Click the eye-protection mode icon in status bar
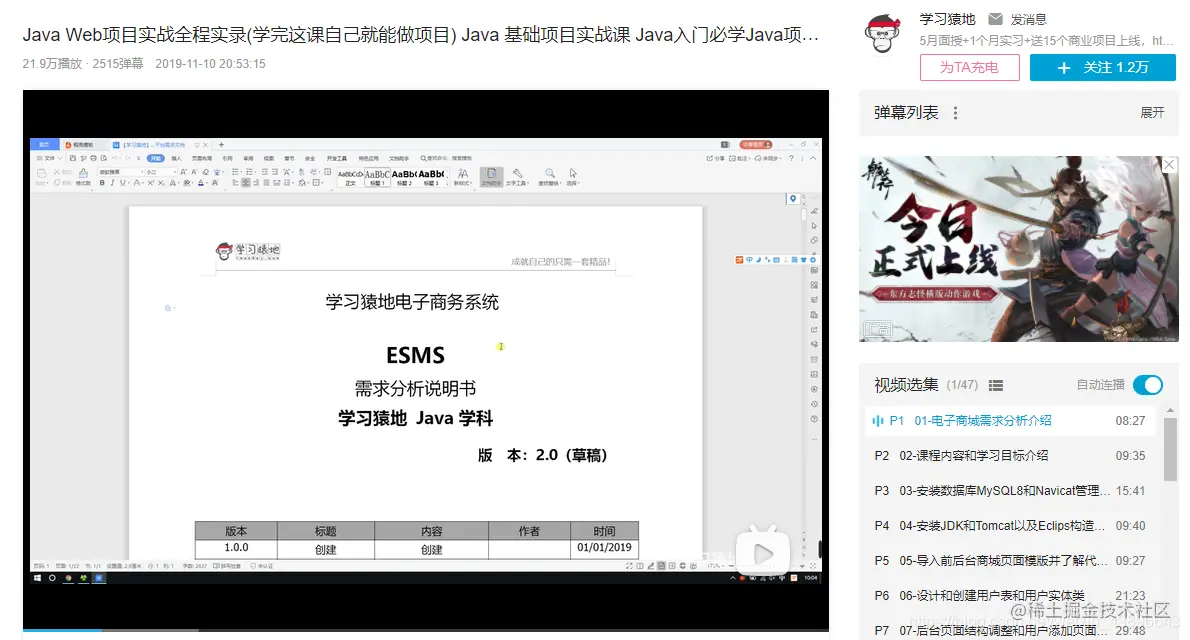The image size is (1190, 640). click(693, 566)
